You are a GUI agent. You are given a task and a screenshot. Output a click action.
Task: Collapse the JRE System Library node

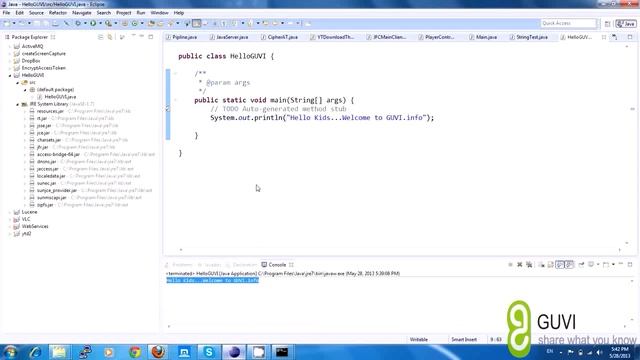18,104
